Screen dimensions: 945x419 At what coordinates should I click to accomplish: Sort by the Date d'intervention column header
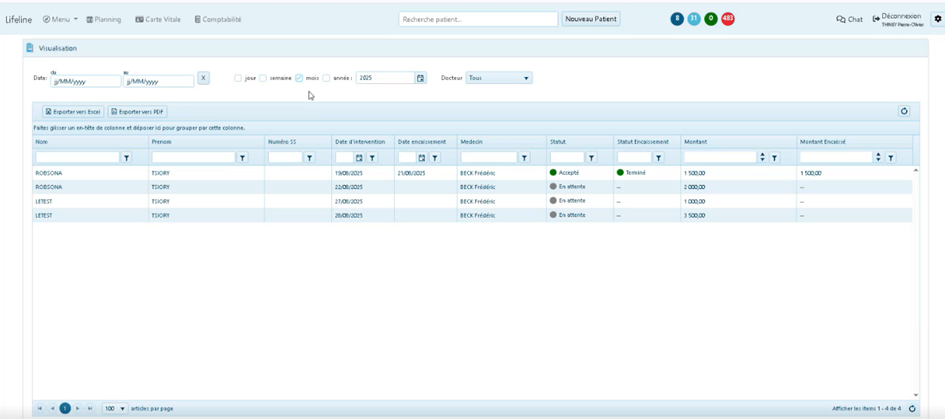pyautogui.click(x=360, y=142)
